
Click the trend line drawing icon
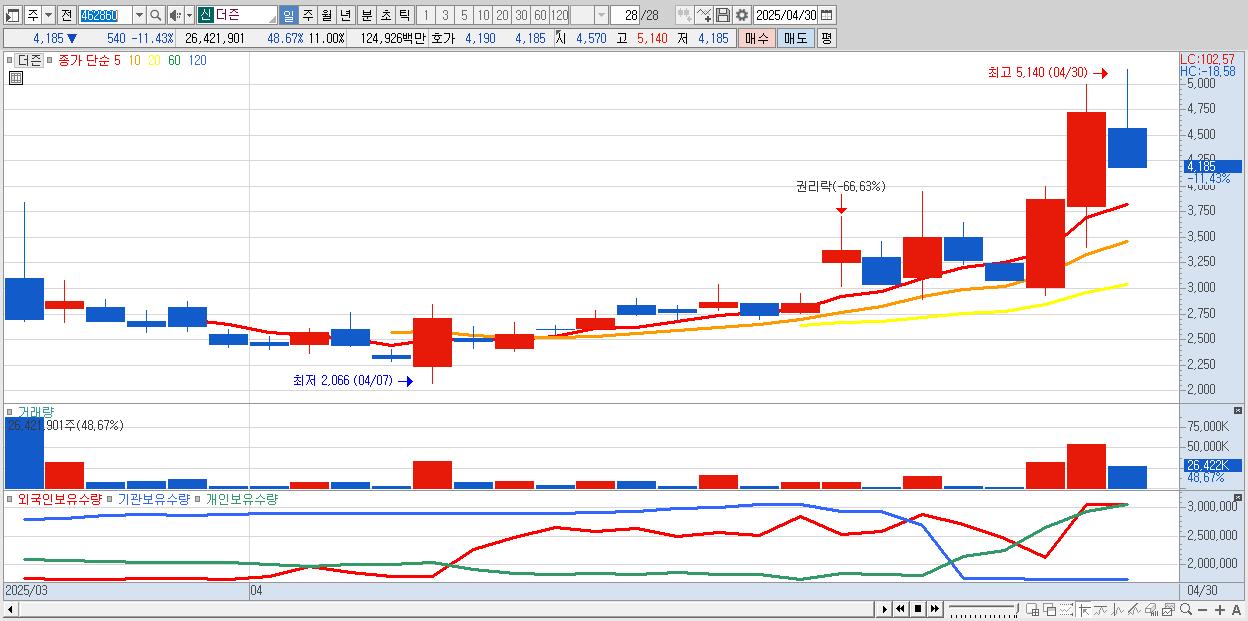[1101, 609]
